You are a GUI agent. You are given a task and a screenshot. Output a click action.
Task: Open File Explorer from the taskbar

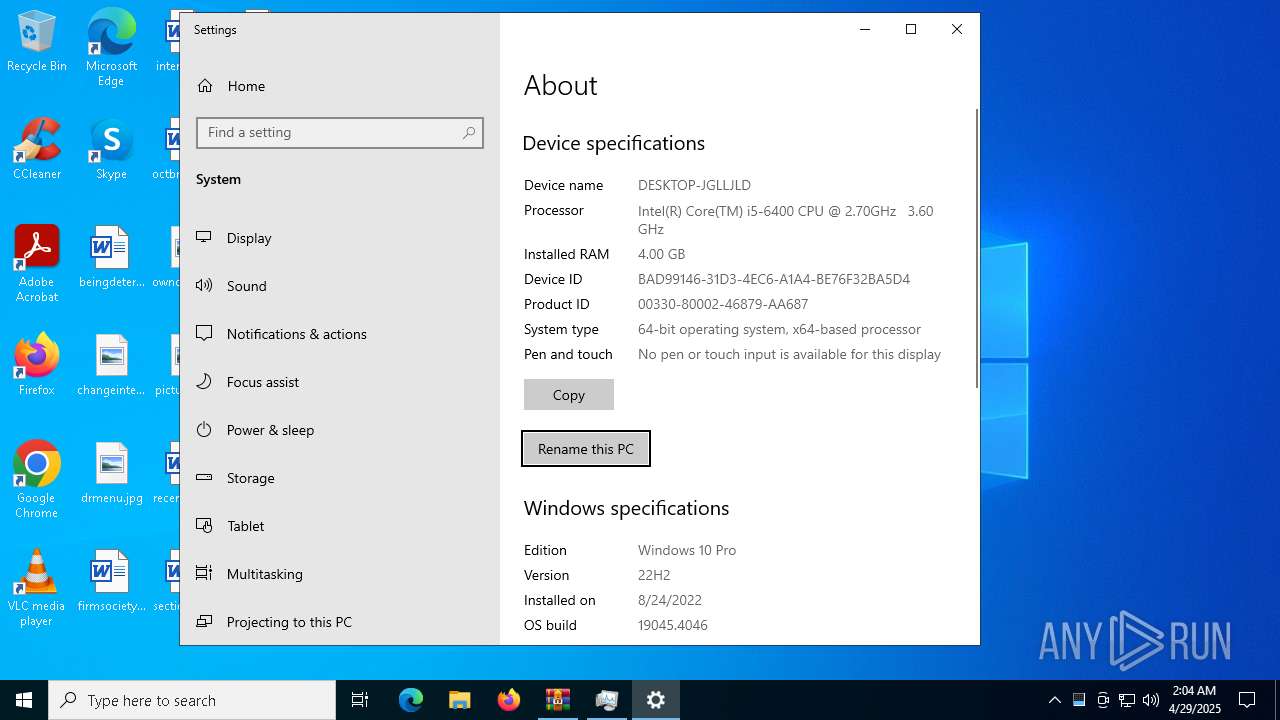click(460, 700)
